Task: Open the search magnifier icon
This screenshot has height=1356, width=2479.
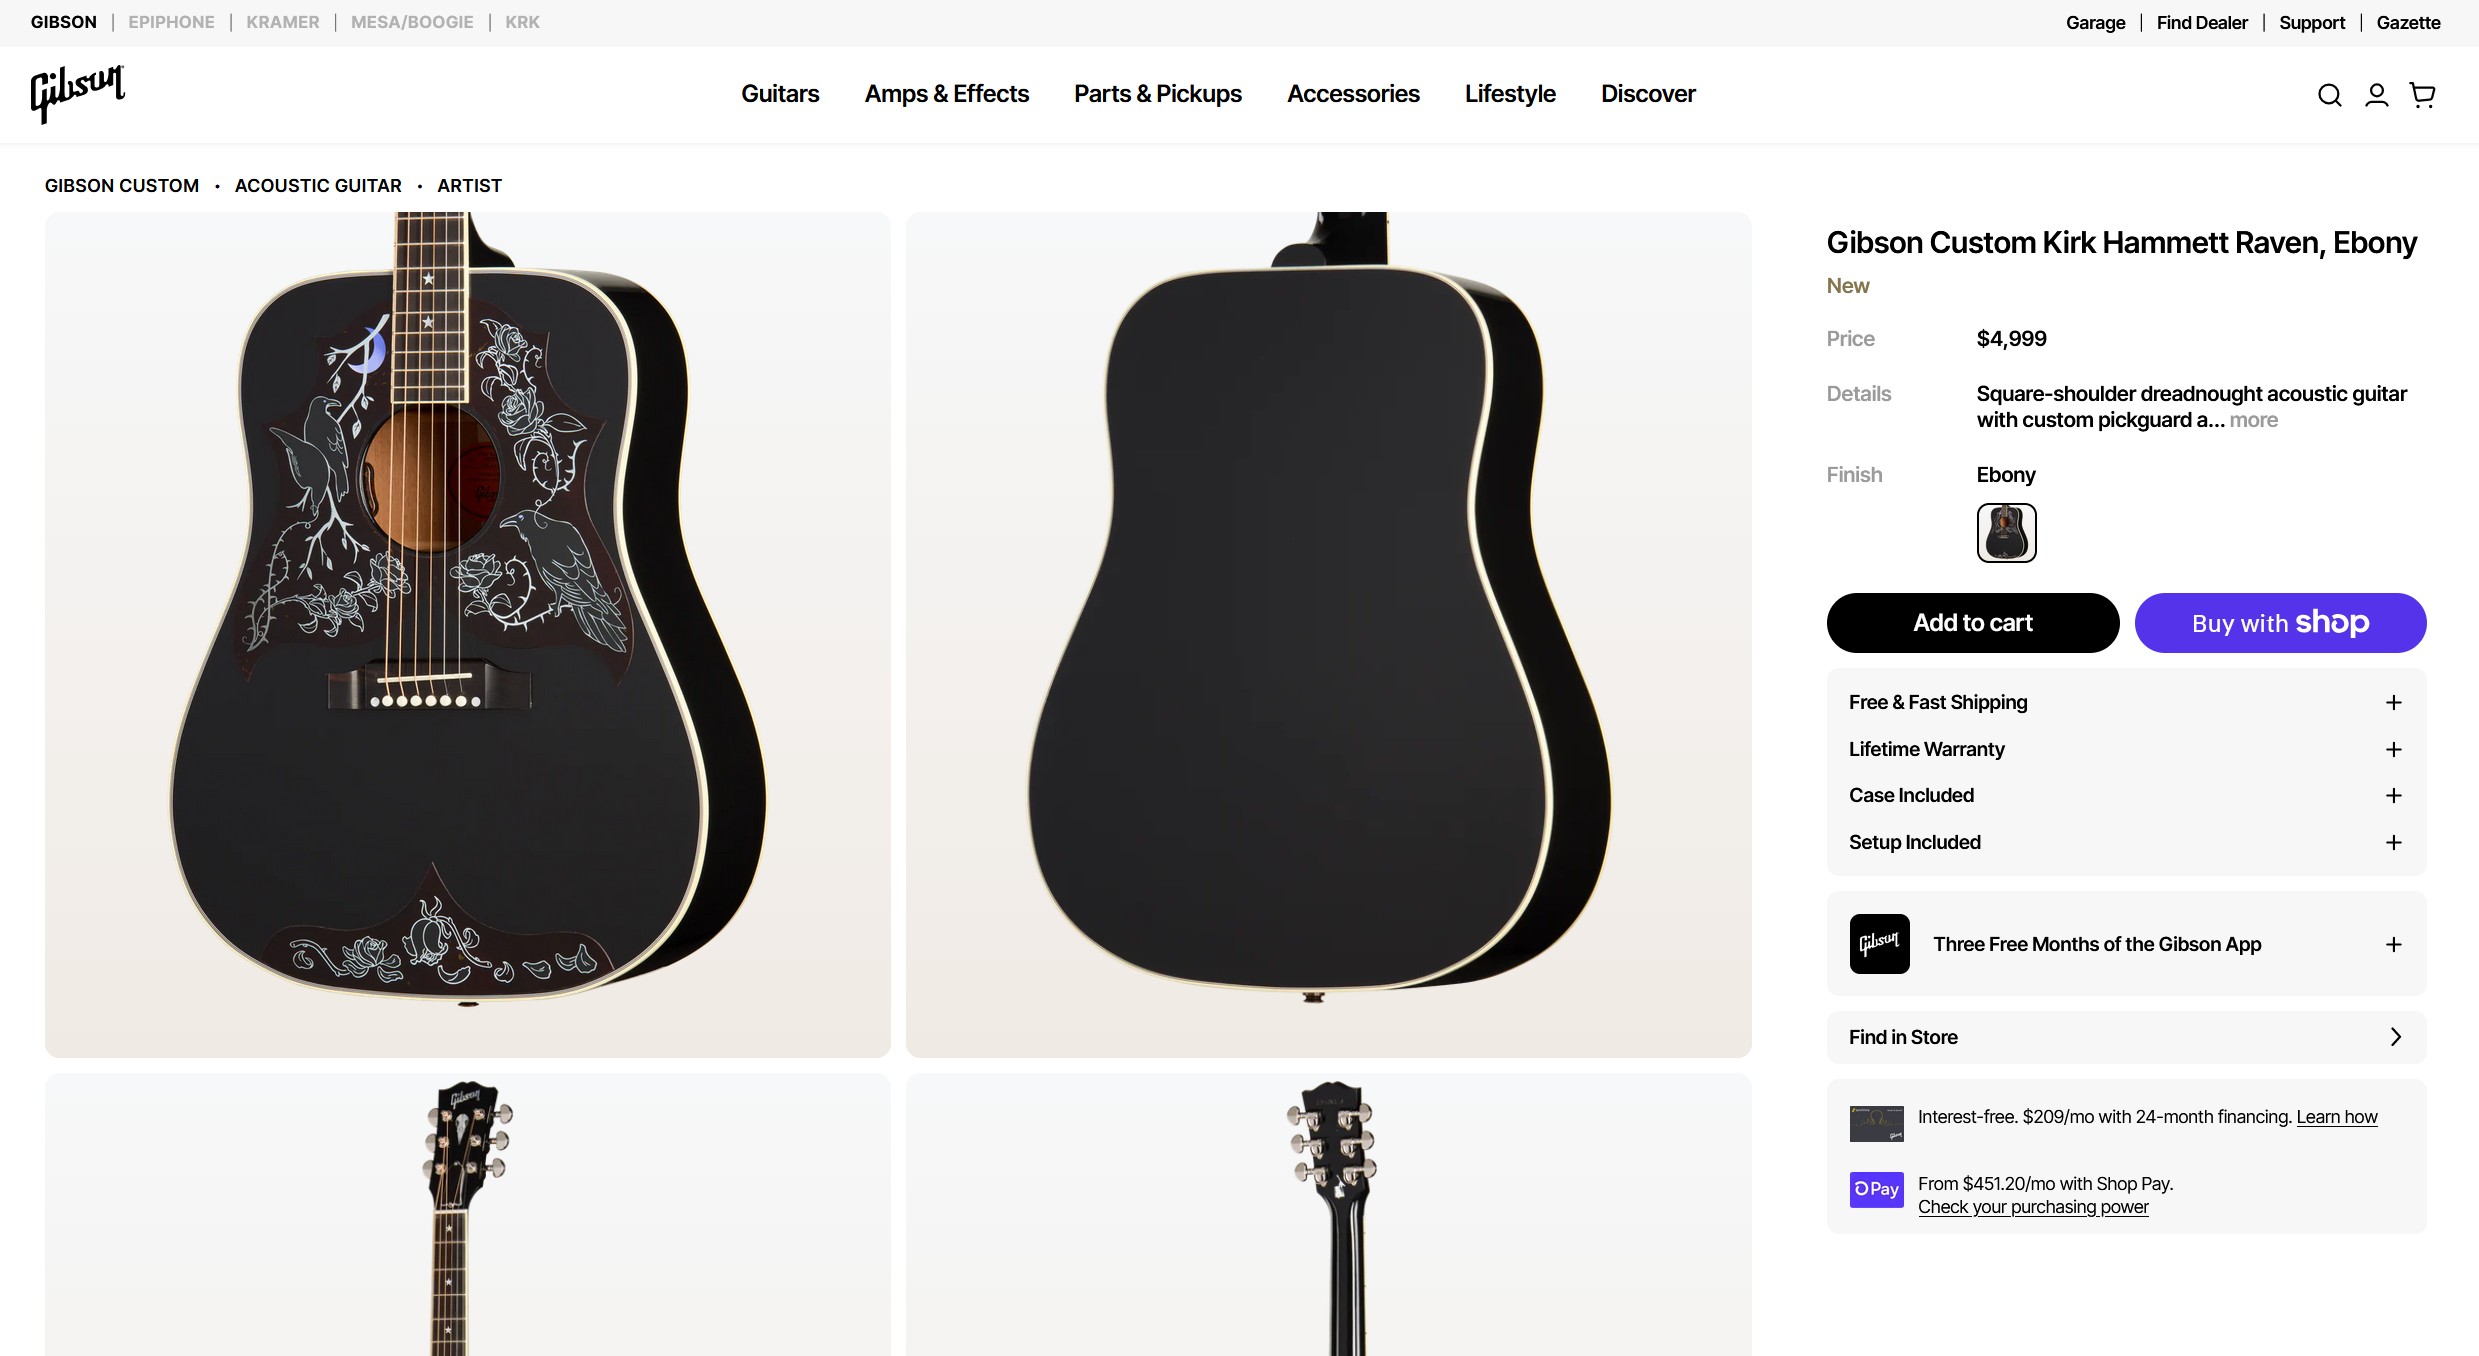Action: [2329, 95]
